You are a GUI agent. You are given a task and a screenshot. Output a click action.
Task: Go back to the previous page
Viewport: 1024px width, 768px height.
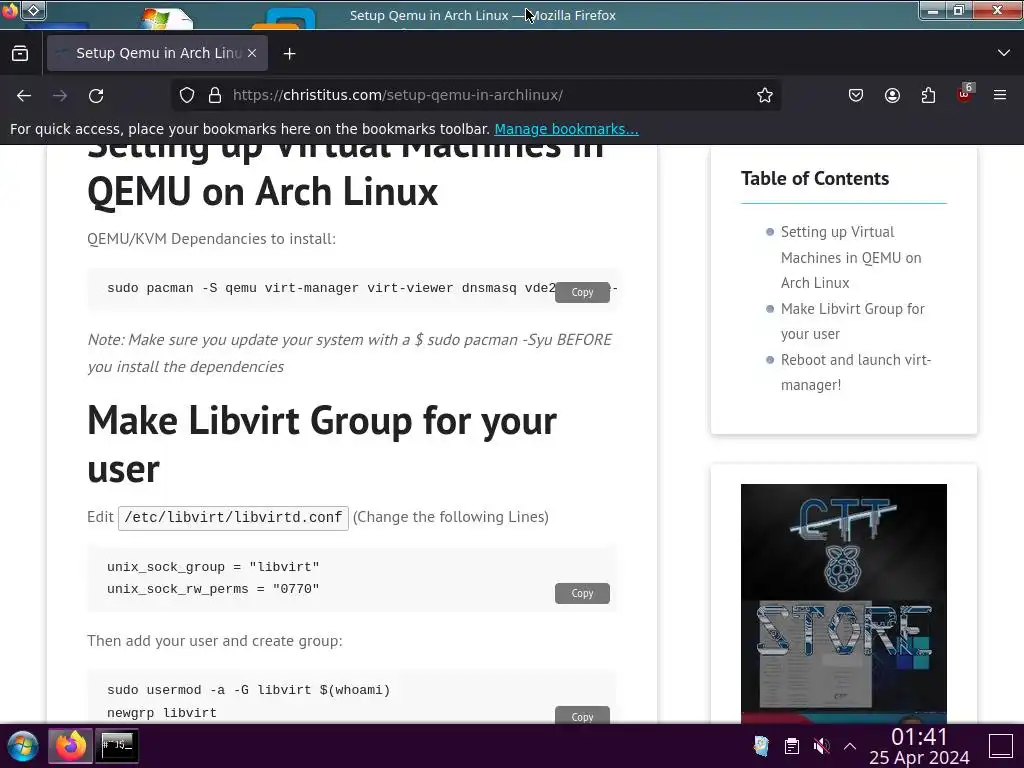pyautogui.click(x=24, y=95)
